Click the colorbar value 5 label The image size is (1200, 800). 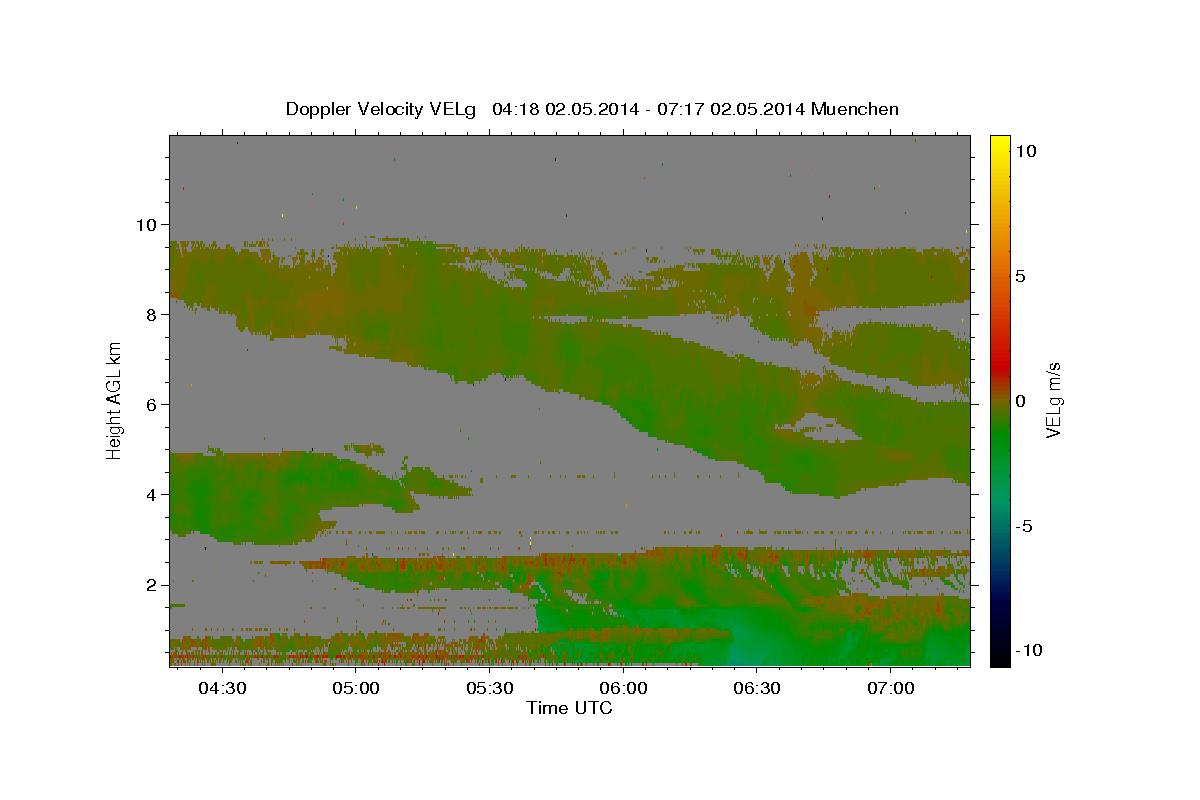pyautogui.click(x=1021, y=275)
